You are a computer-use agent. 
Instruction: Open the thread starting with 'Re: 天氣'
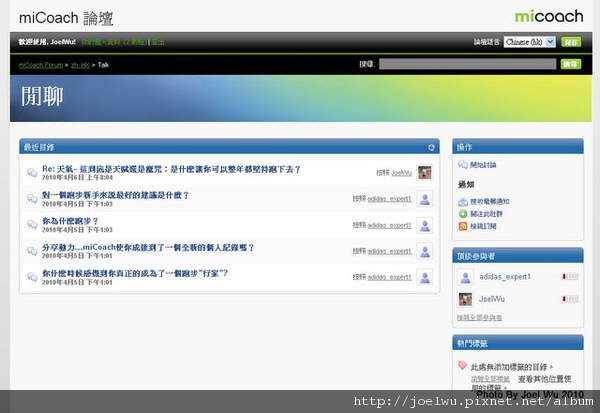tap(171, 169)
